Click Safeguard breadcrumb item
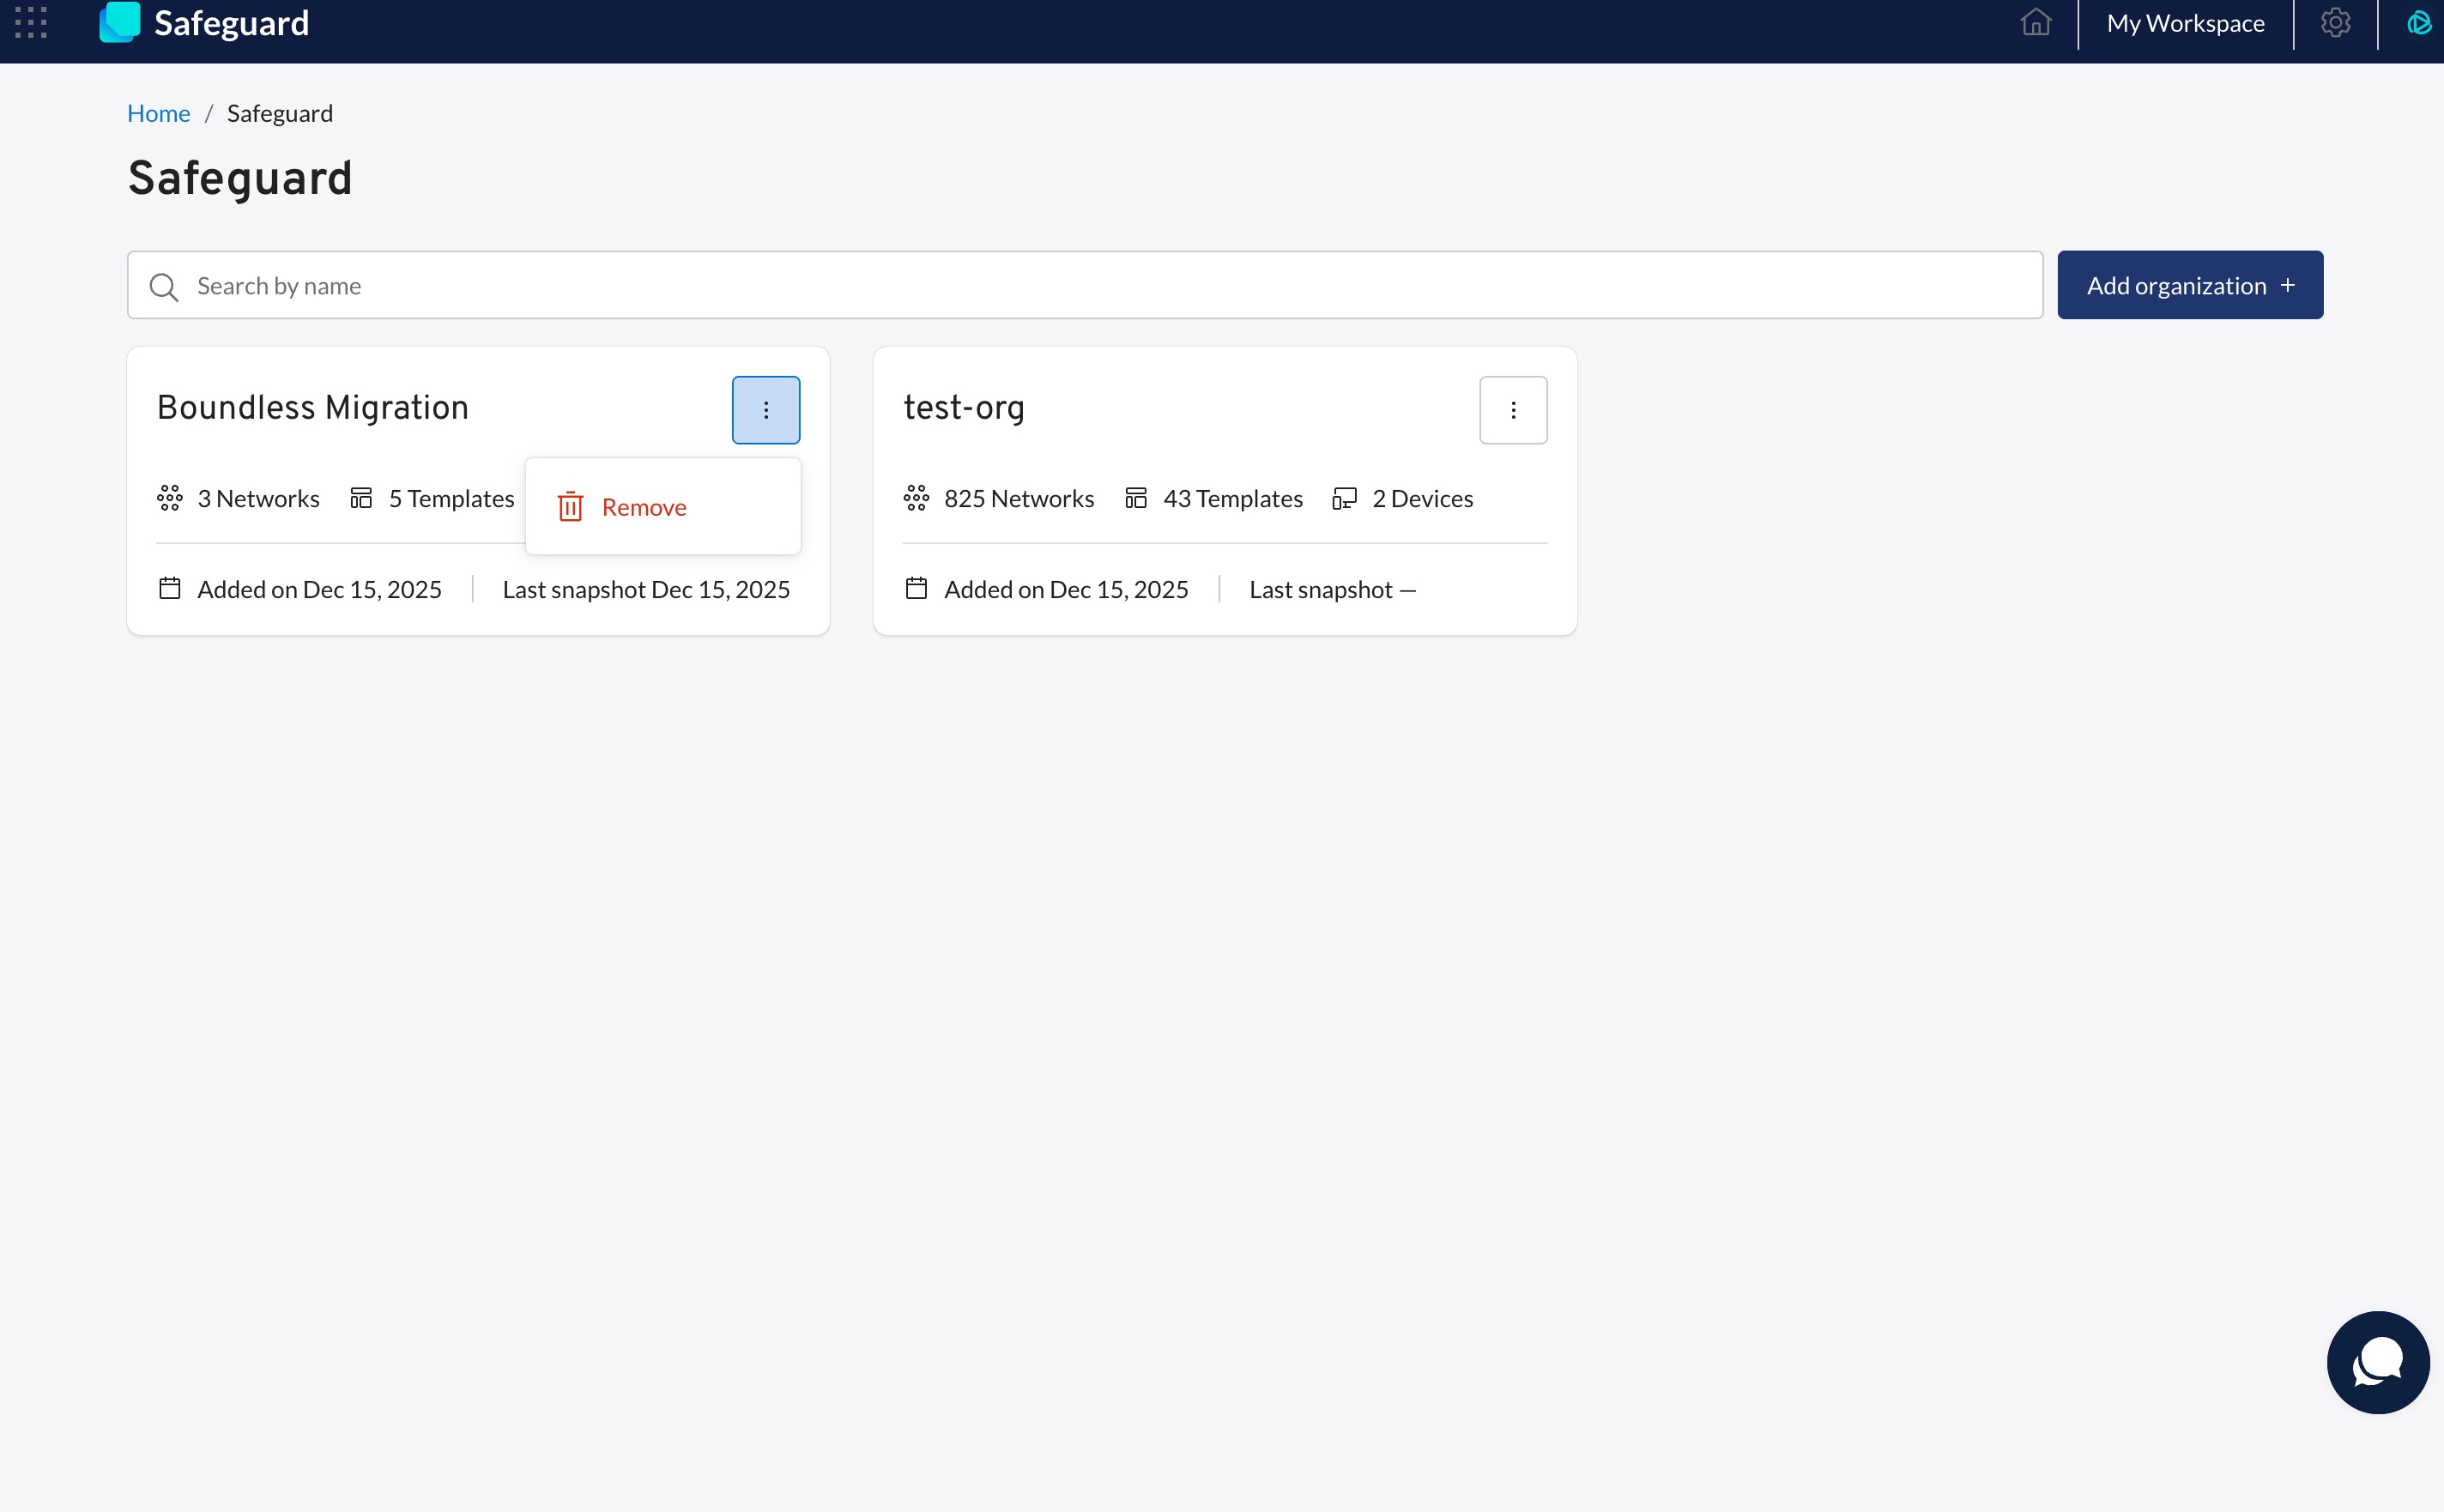Screen dimensions: 2444x1512 pos(280,113)
